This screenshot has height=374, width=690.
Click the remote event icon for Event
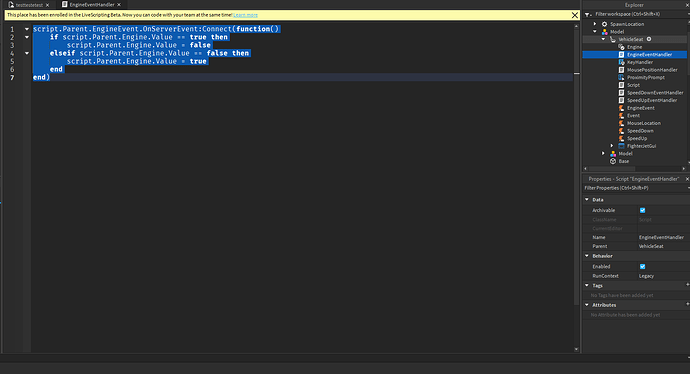(621, 116)
